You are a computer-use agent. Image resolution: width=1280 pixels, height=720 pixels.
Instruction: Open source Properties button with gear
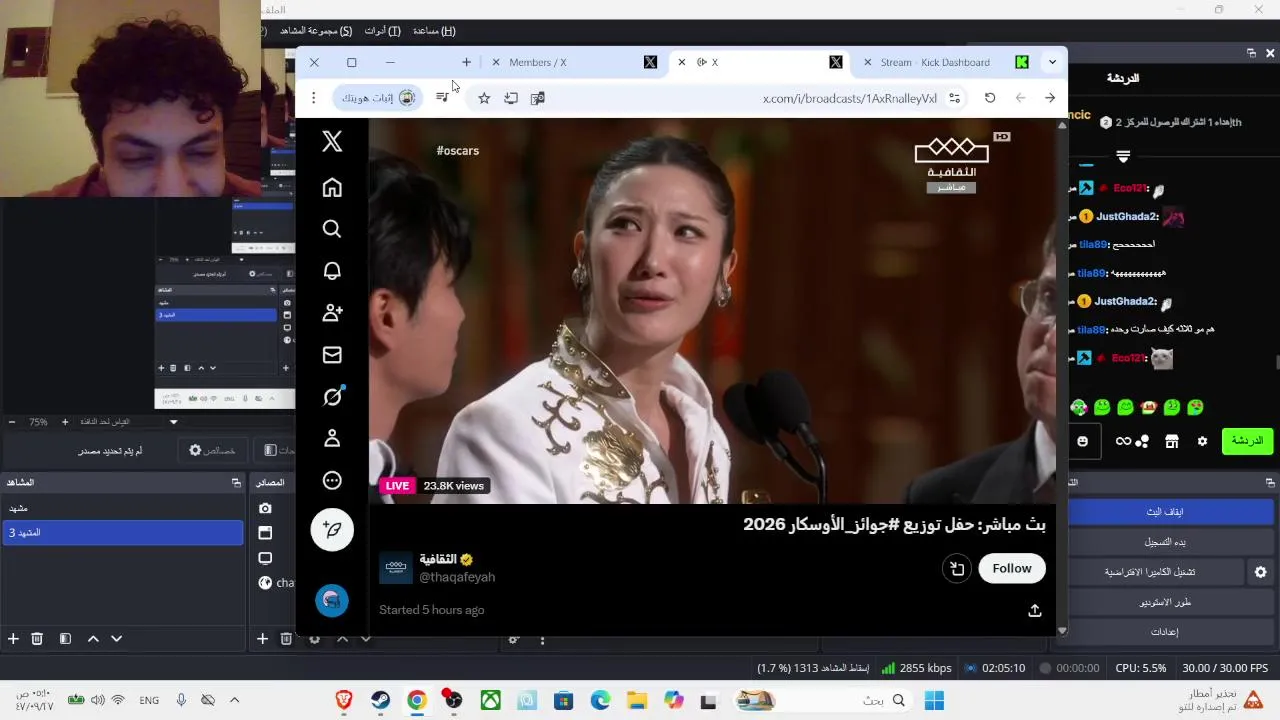click(211, 451)
